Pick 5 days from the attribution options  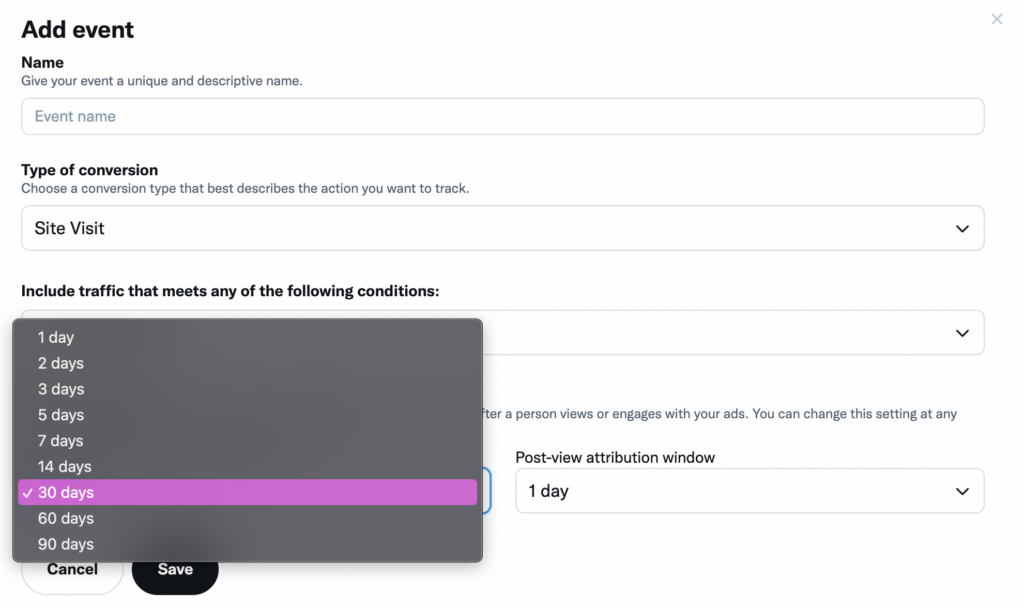(x=60, y=415)
